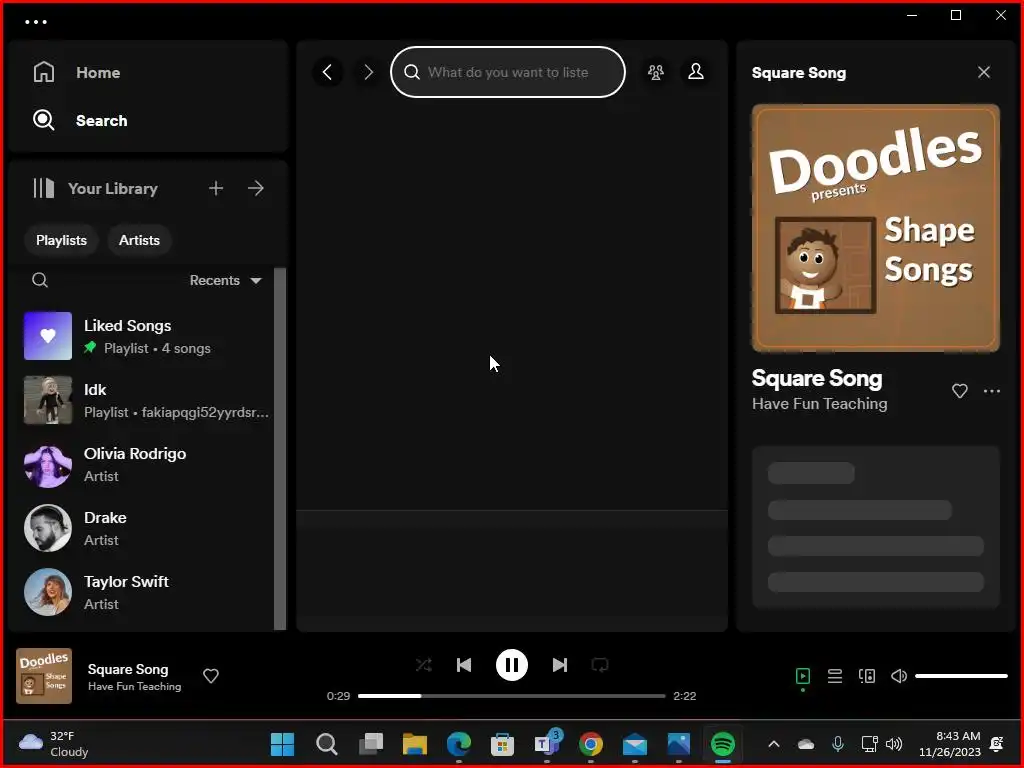Filter library by Playlists

61,240
